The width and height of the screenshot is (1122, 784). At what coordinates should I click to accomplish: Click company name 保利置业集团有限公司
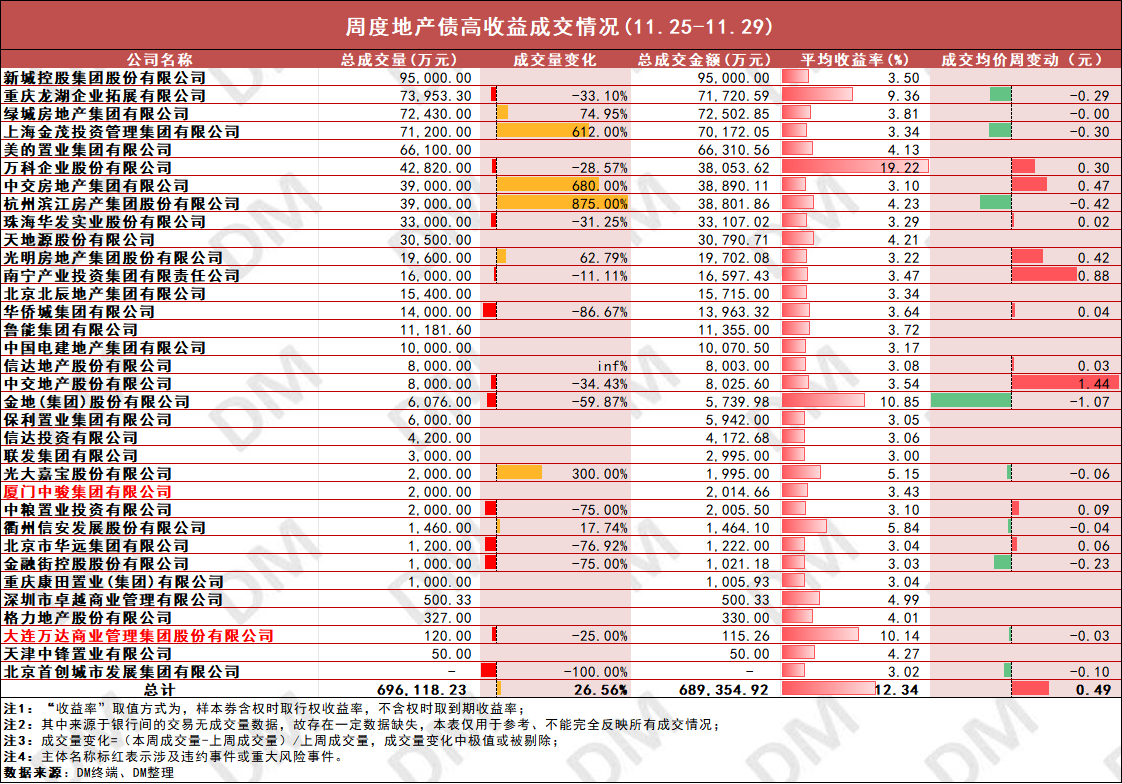(x=87, y=419)
